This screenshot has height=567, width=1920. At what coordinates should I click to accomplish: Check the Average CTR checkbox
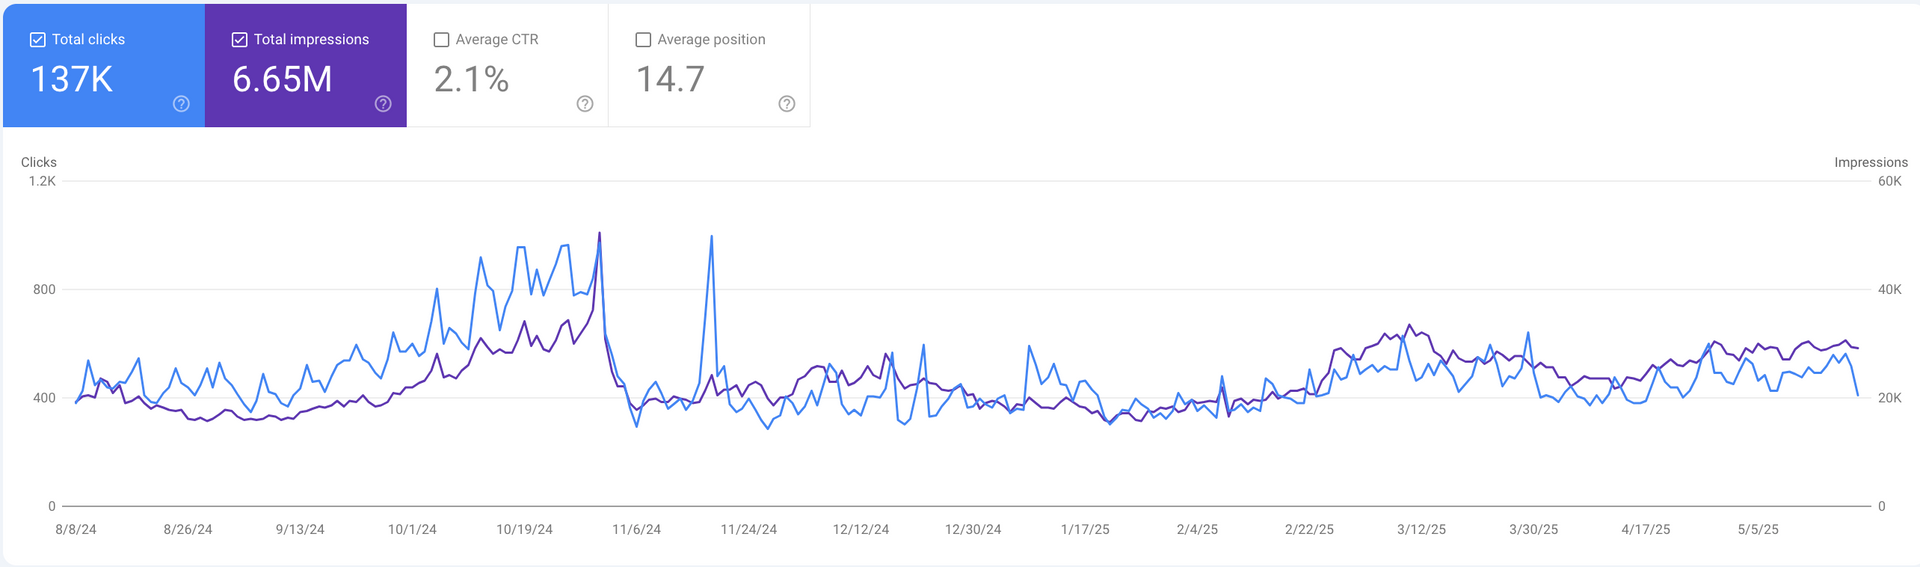point(441,40)
